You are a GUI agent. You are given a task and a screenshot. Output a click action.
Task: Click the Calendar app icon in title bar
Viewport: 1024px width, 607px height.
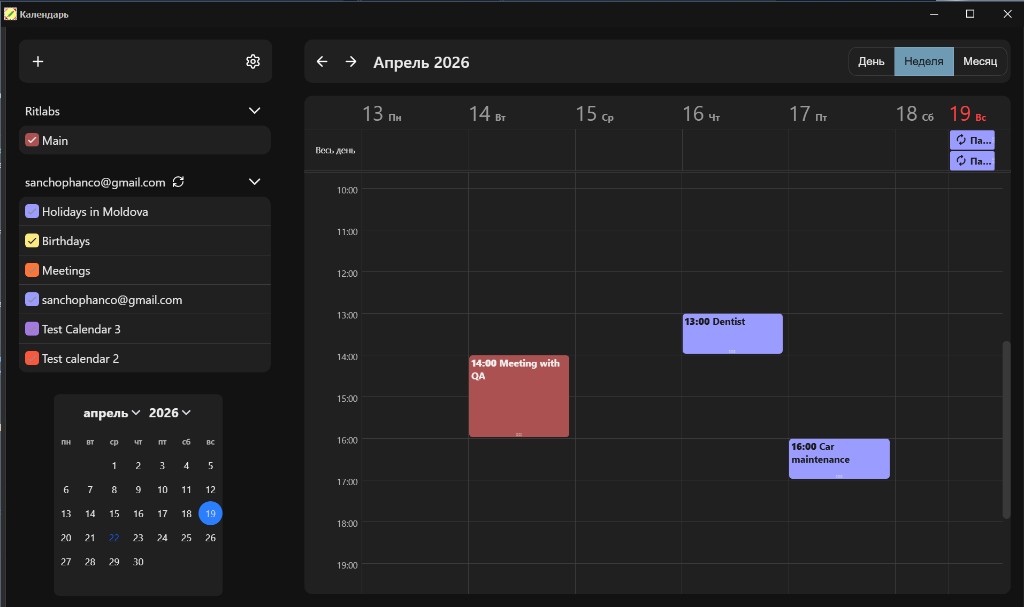pyautogui.click(x=10, y=14)
